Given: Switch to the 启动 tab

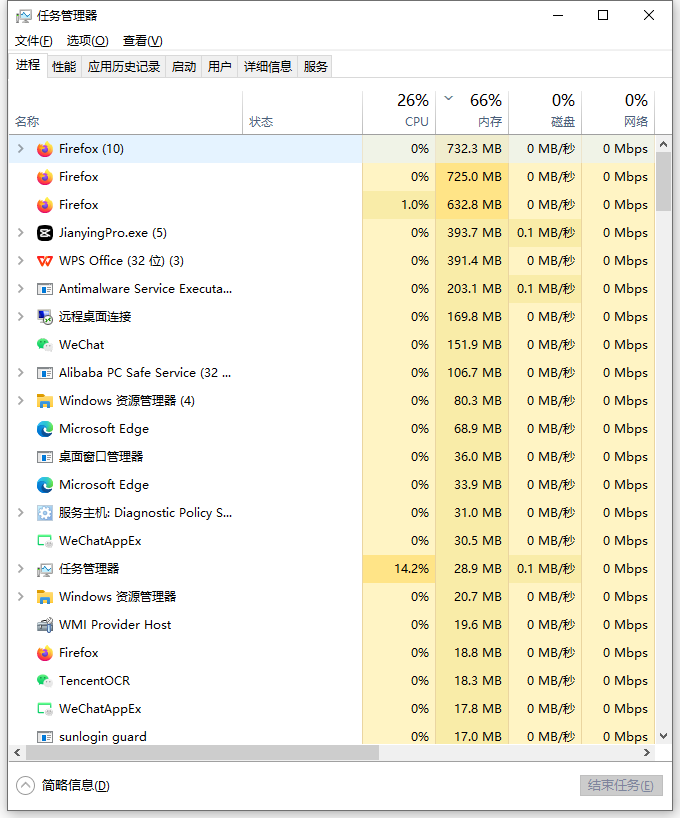Looking at the screenshot, I should (x=184, y=67).
